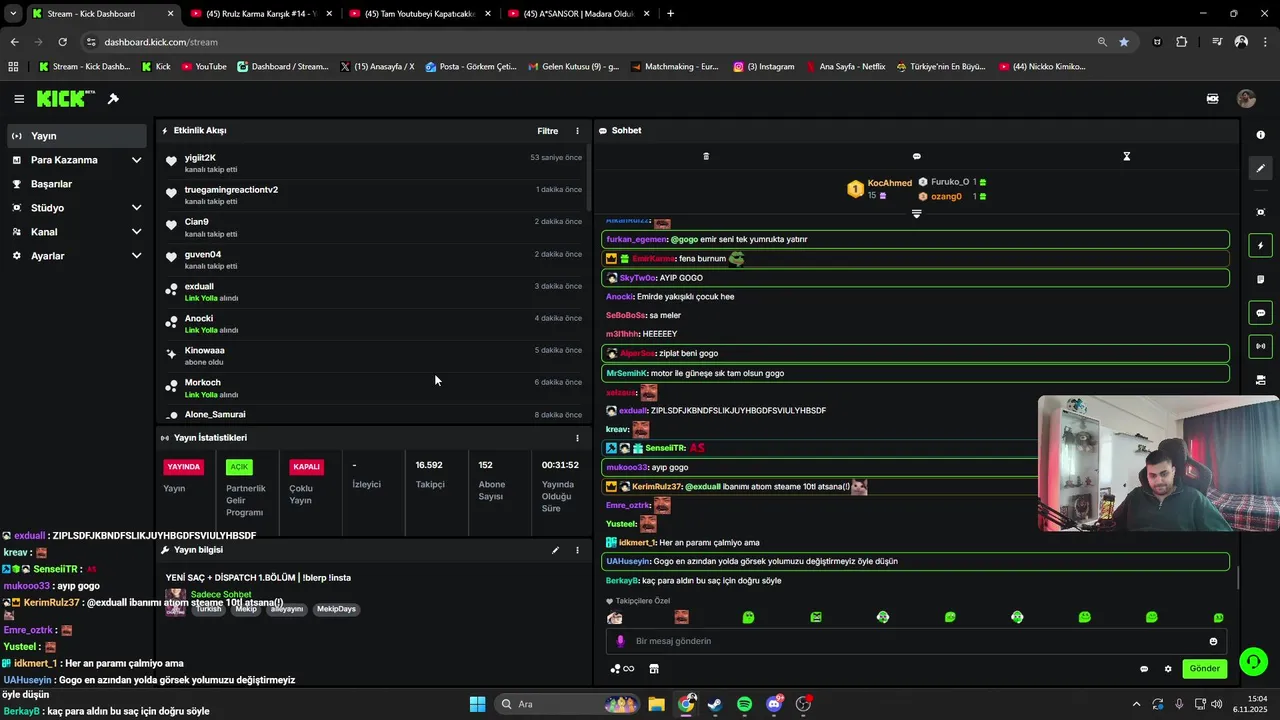
Task: Open the Matchmaking bookmark
Action: pyautogui.click(x=675, y=67)
